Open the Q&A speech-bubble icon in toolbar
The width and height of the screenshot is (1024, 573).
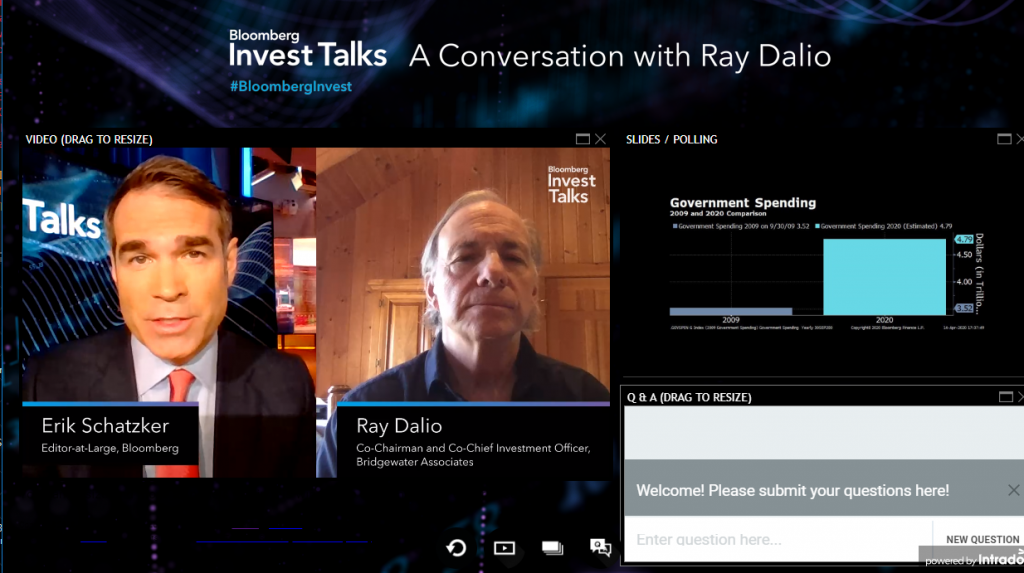click(600, 548)
